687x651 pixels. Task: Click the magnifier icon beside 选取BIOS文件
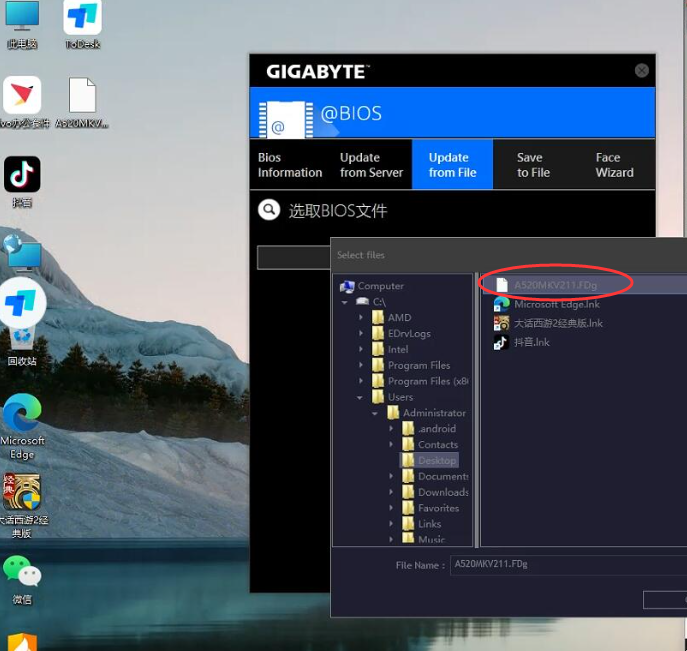click(x=268, y=210)
